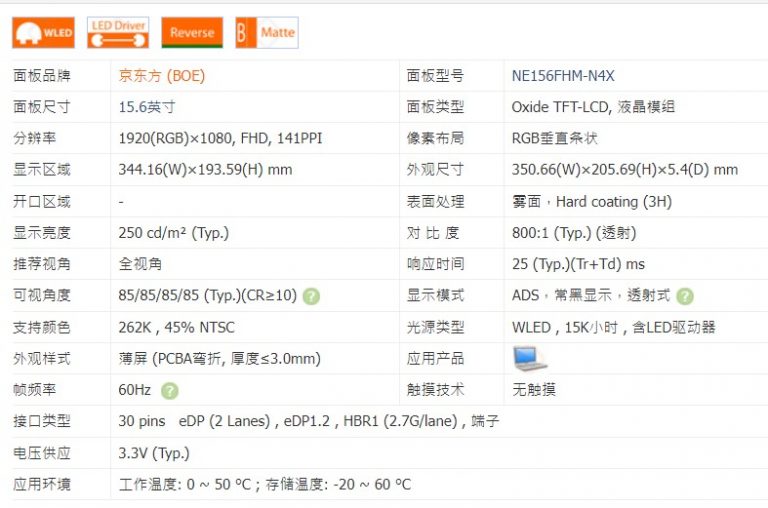Click the Matte surface badge icon

pos(267,32)
